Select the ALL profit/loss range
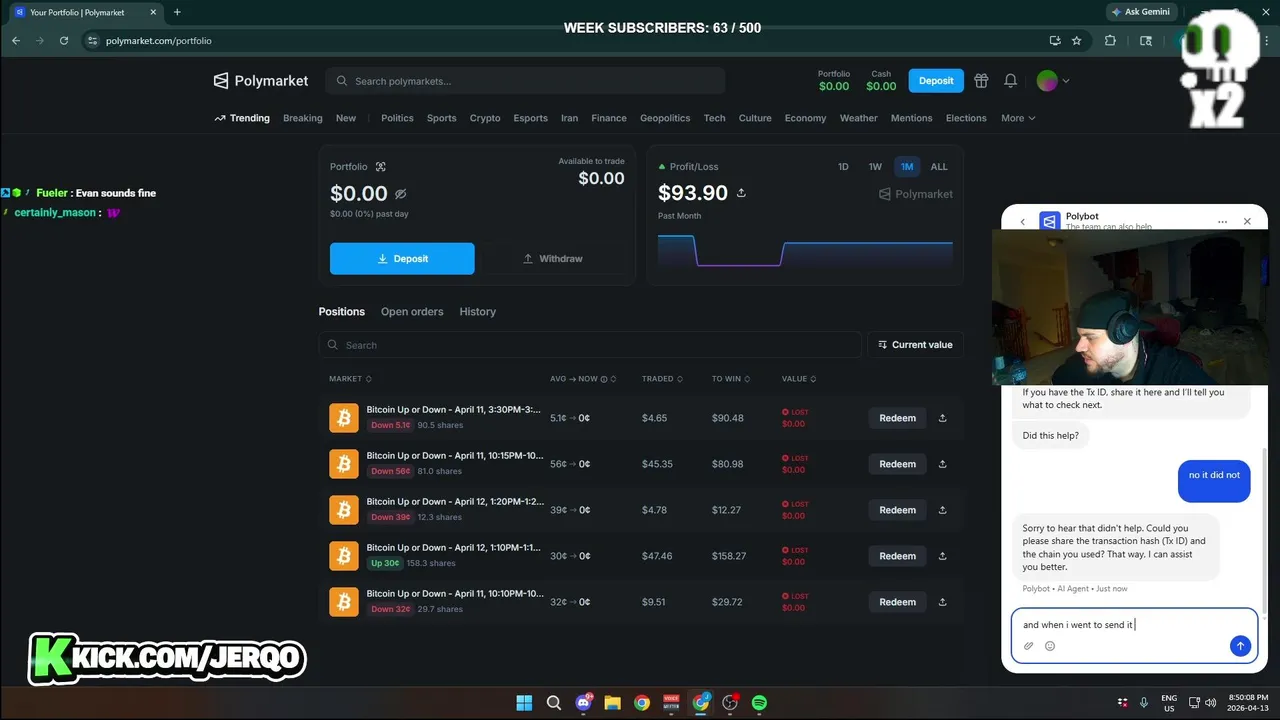 [939, 167]
